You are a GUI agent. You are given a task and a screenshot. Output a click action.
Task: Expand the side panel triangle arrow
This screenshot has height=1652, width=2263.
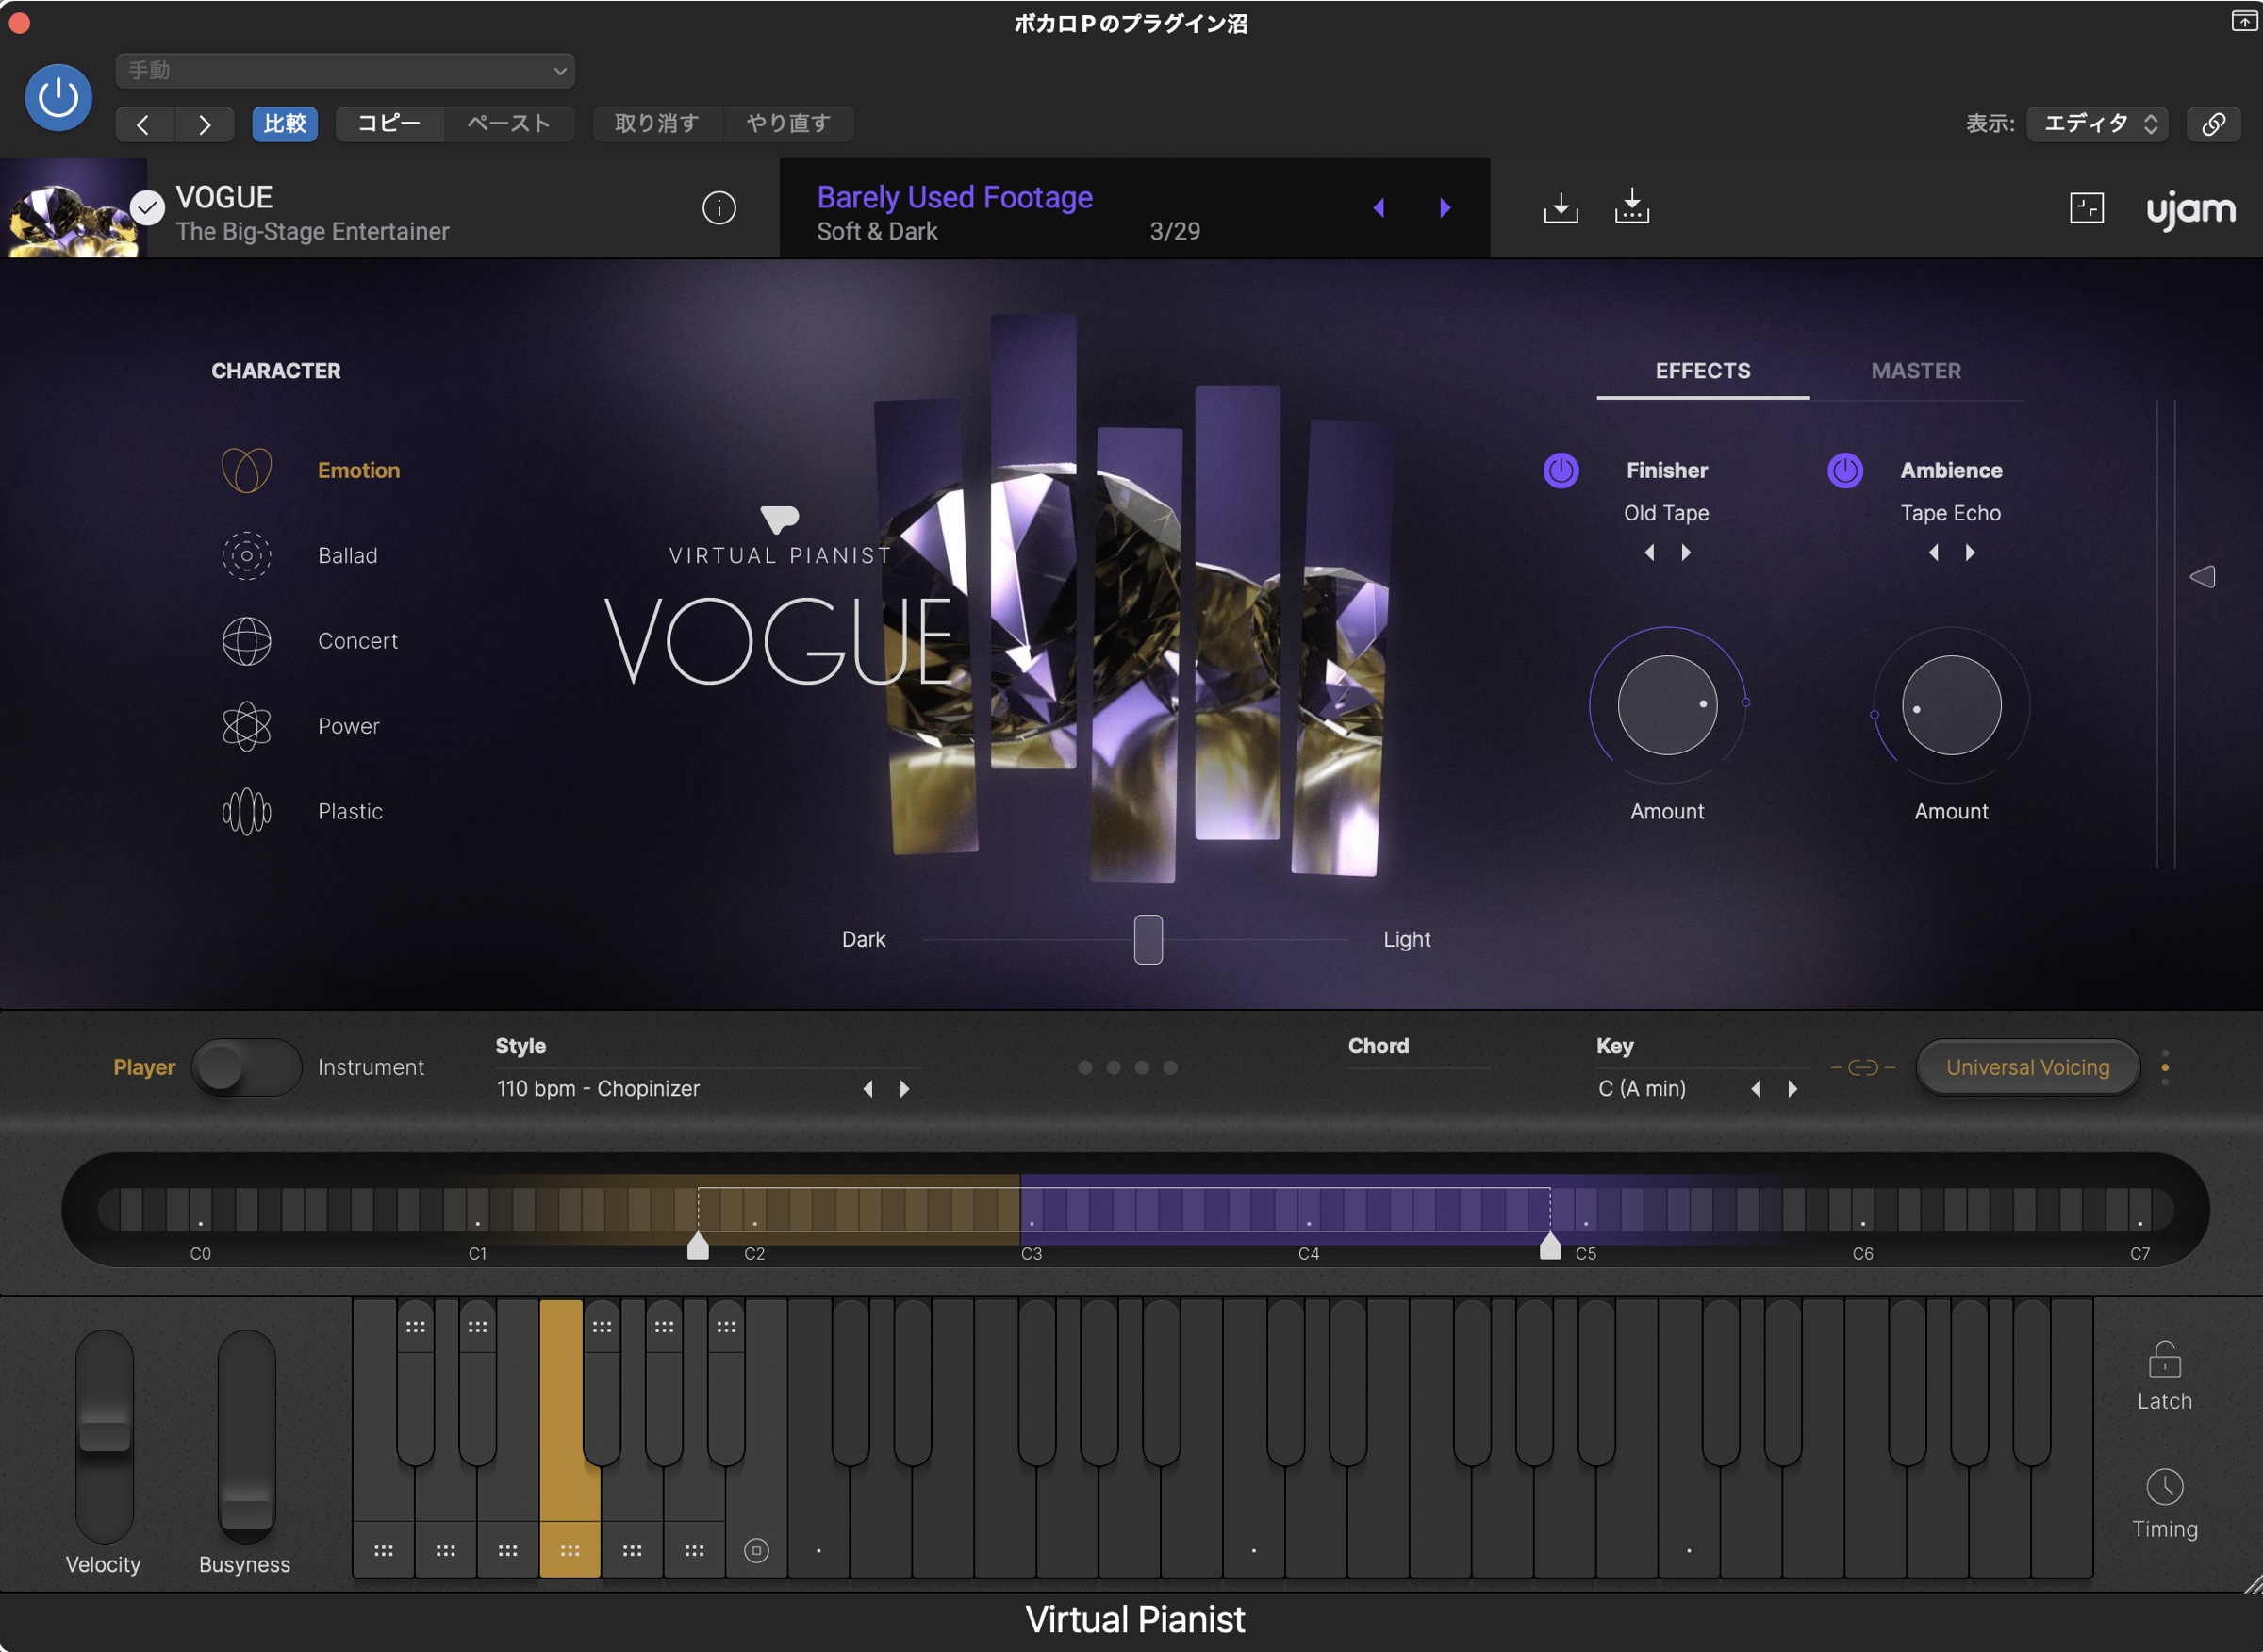click(x=2202, y=577)
